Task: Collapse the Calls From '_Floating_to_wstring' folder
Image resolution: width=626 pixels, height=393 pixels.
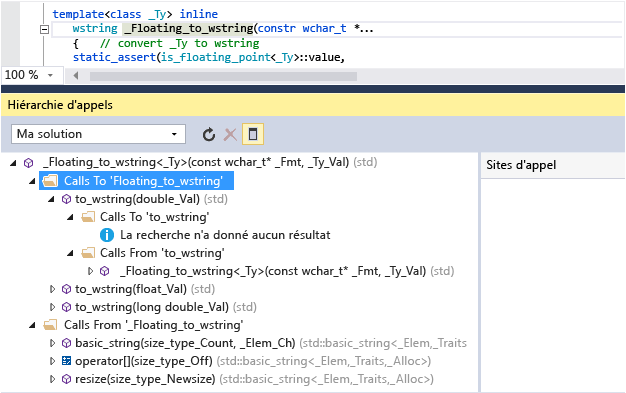Action: [32, 325]
